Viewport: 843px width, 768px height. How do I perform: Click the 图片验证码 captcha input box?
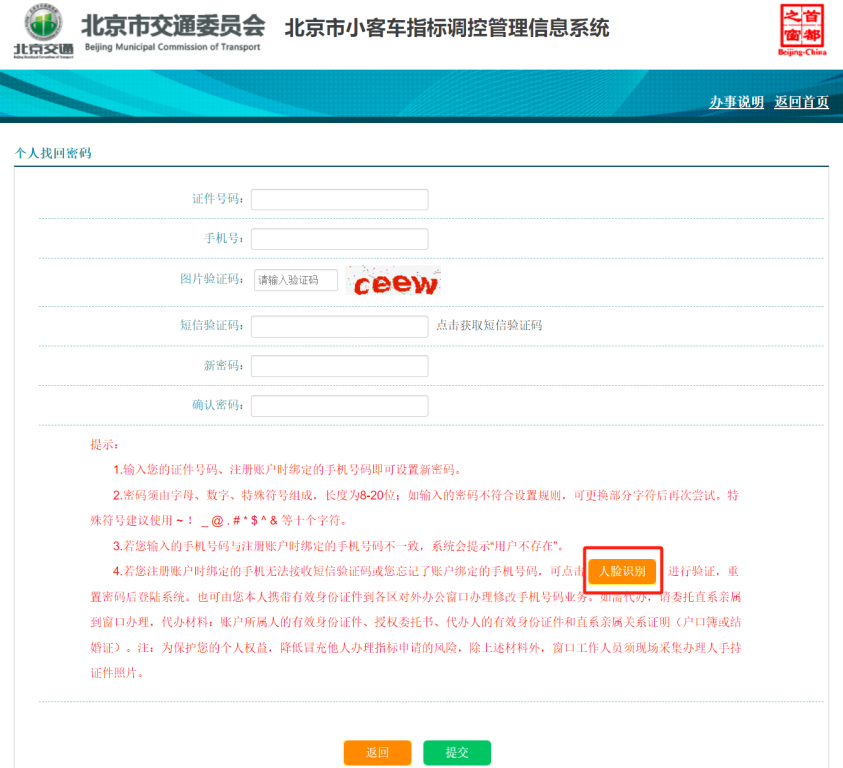295,280
